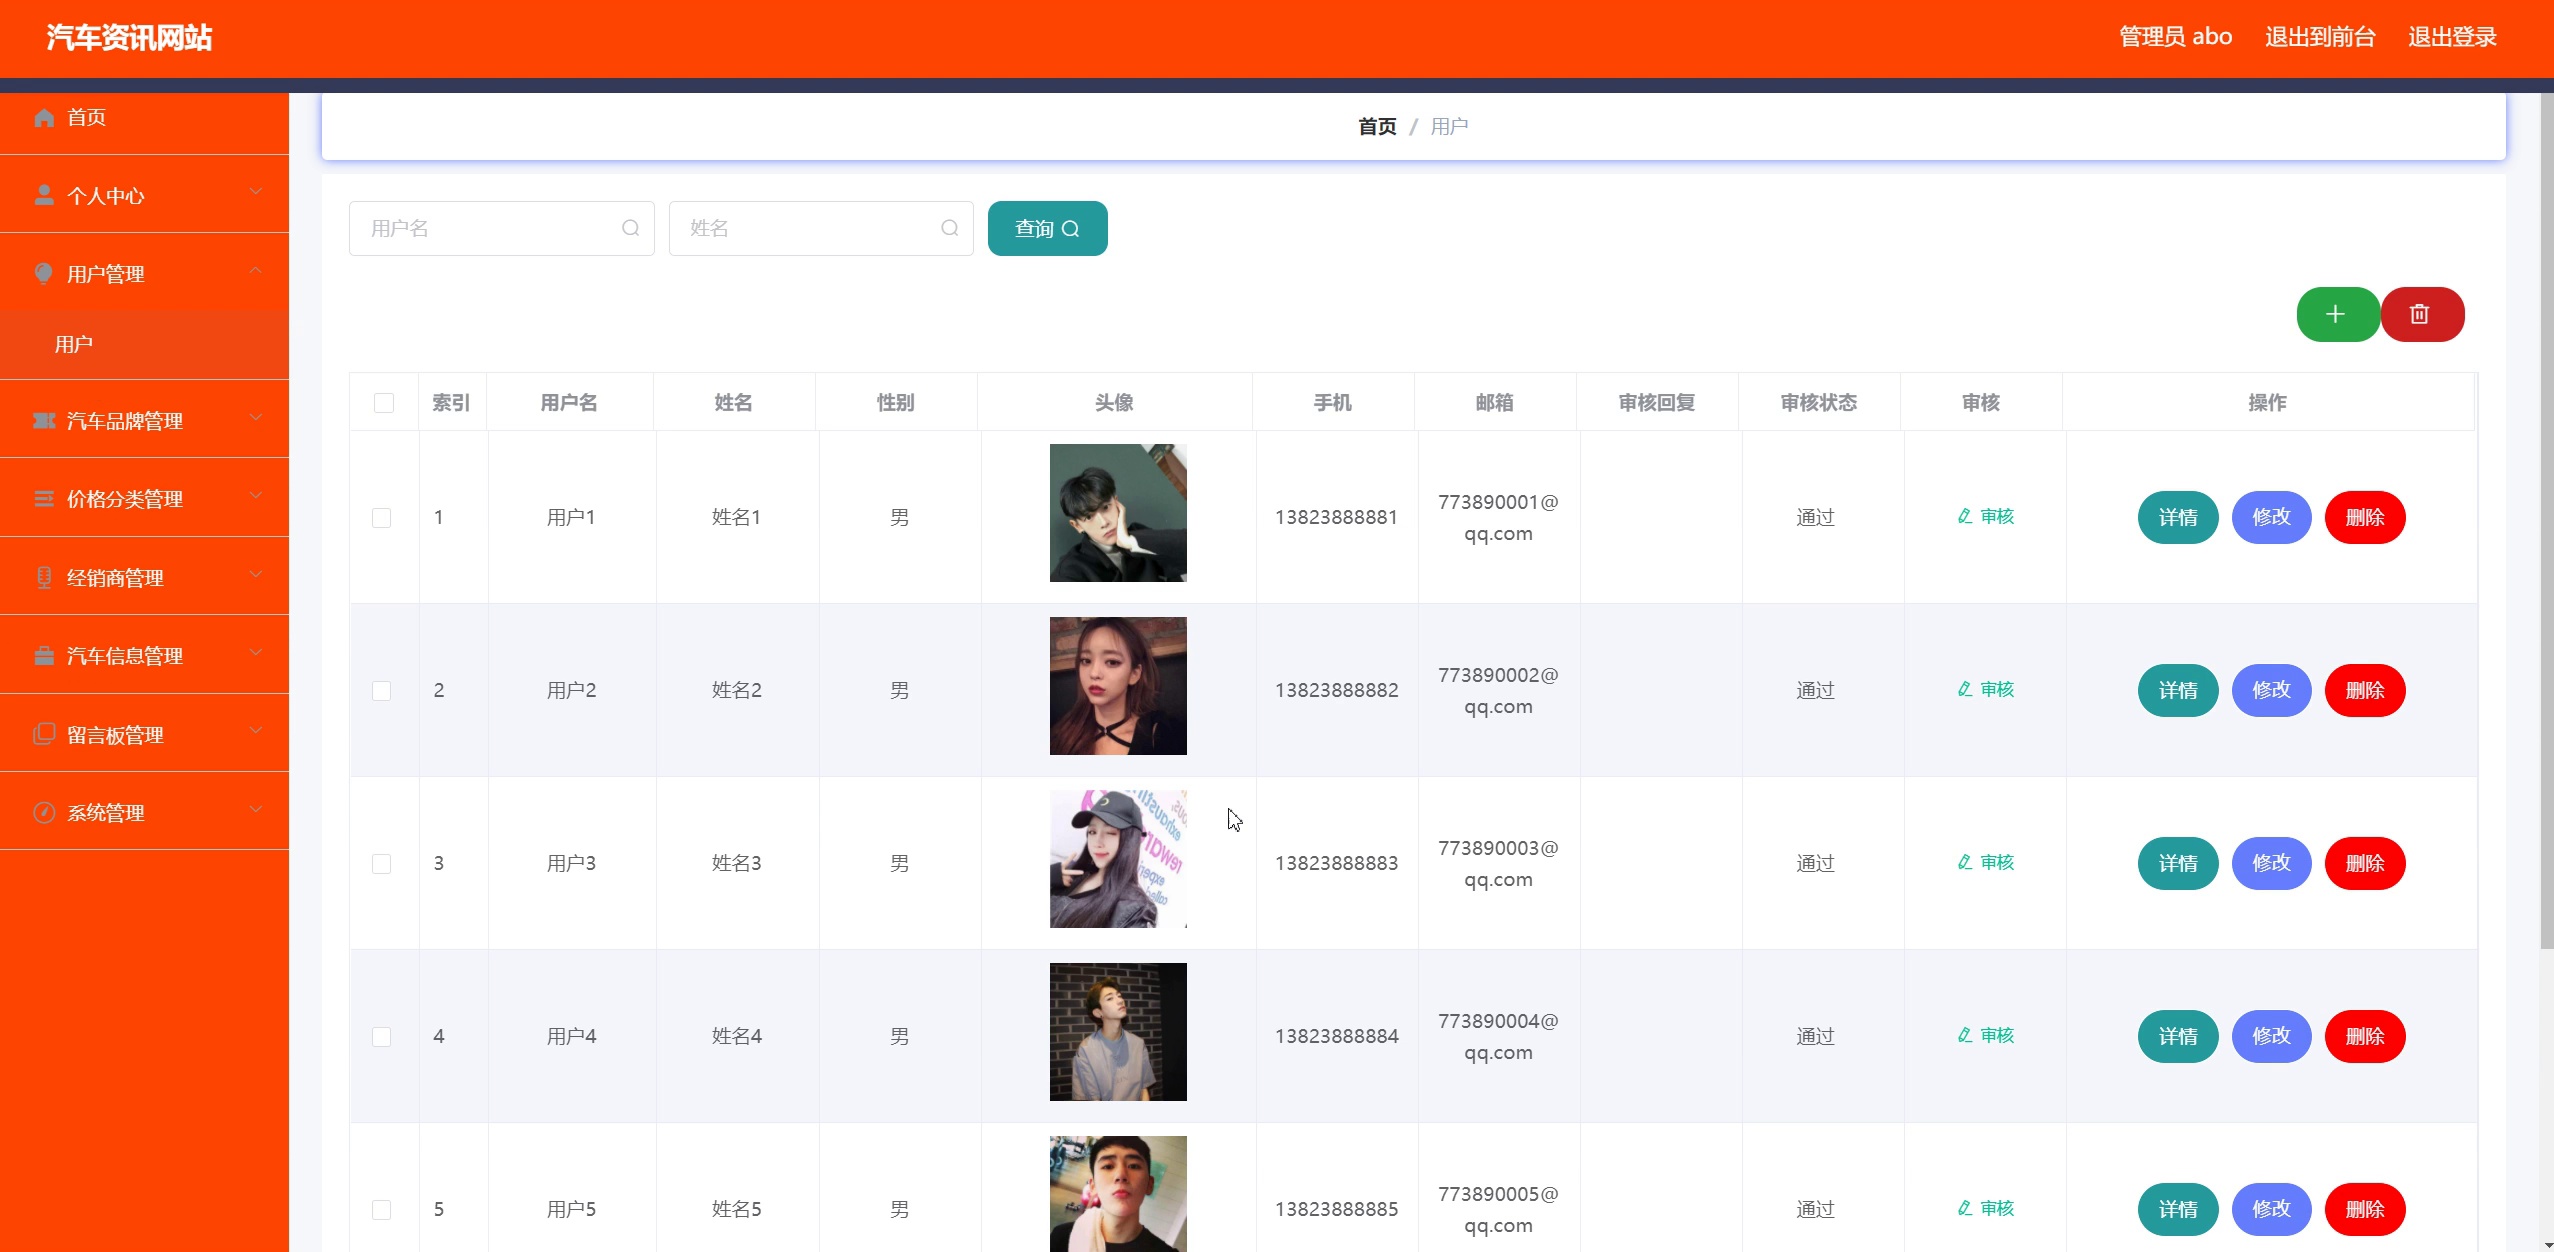2554x1252 pixels.
Task: Click the camera icon beside 汽车品牌管理
Action: point(44,421)
